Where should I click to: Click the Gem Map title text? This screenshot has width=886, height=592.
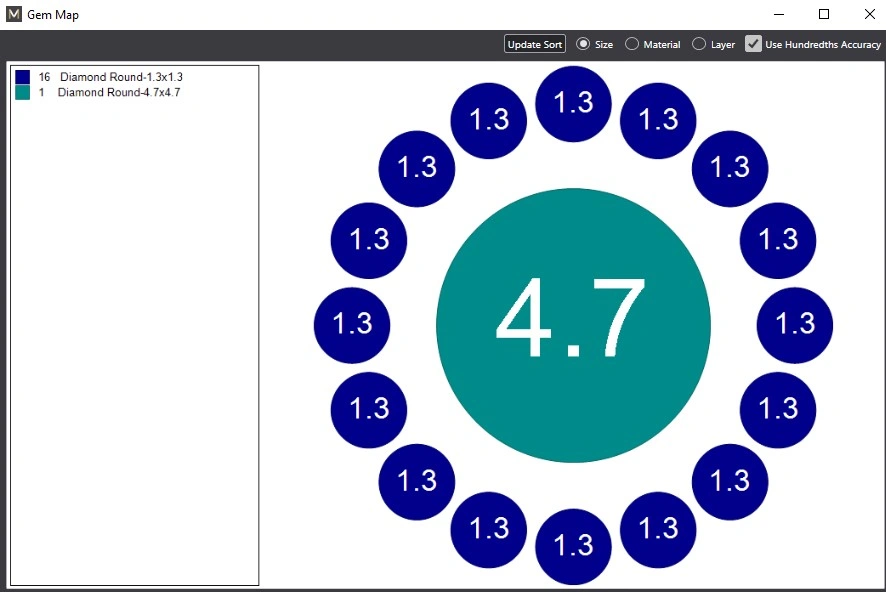point(53,15)
